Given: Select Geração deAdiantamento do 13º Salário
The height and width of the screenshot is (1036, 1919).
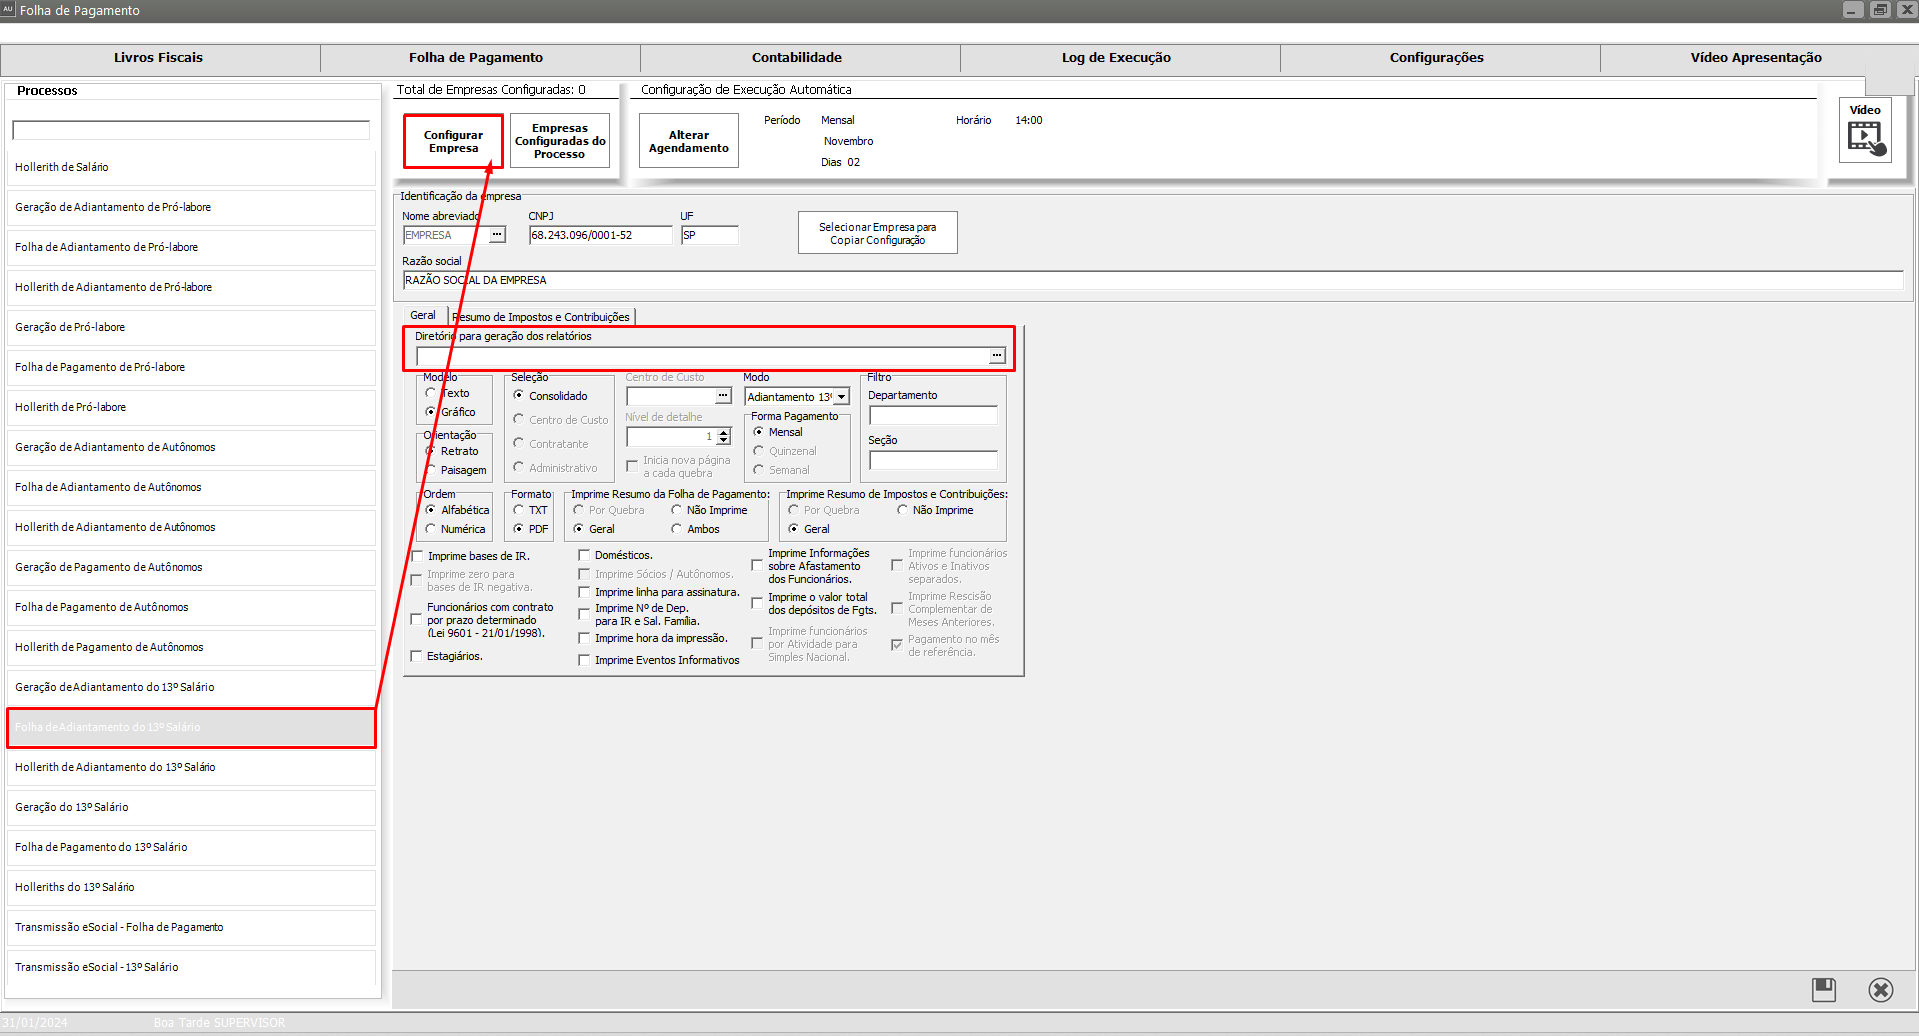Looking at the screenshot, I should [191, 687].
